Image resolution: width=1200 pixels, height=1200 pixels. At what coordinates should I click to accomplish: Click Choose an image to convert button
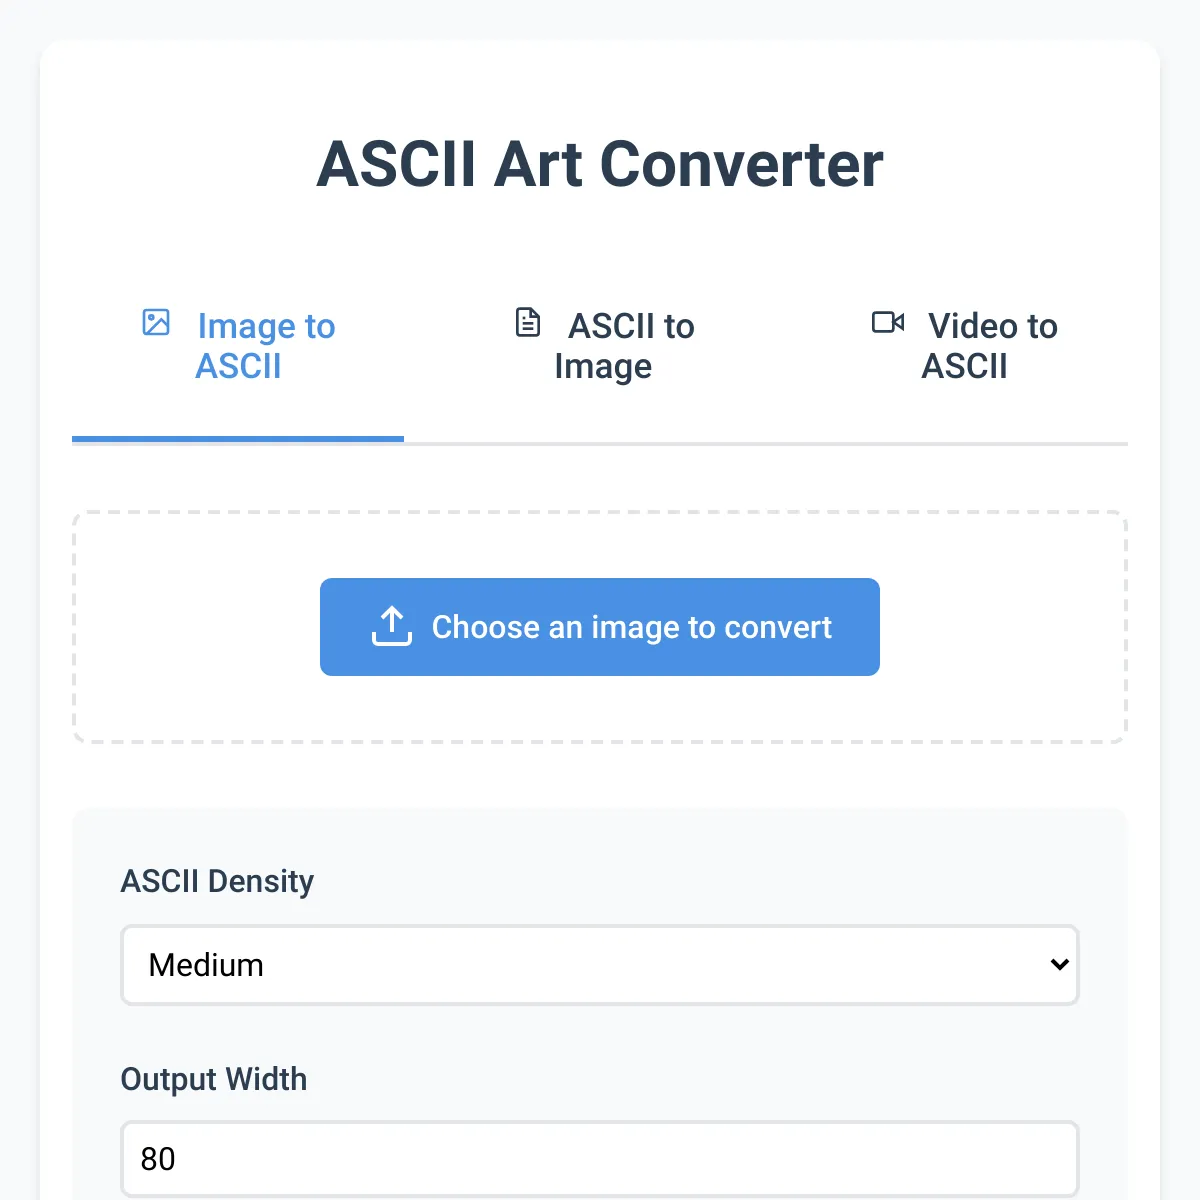(600, 627)
